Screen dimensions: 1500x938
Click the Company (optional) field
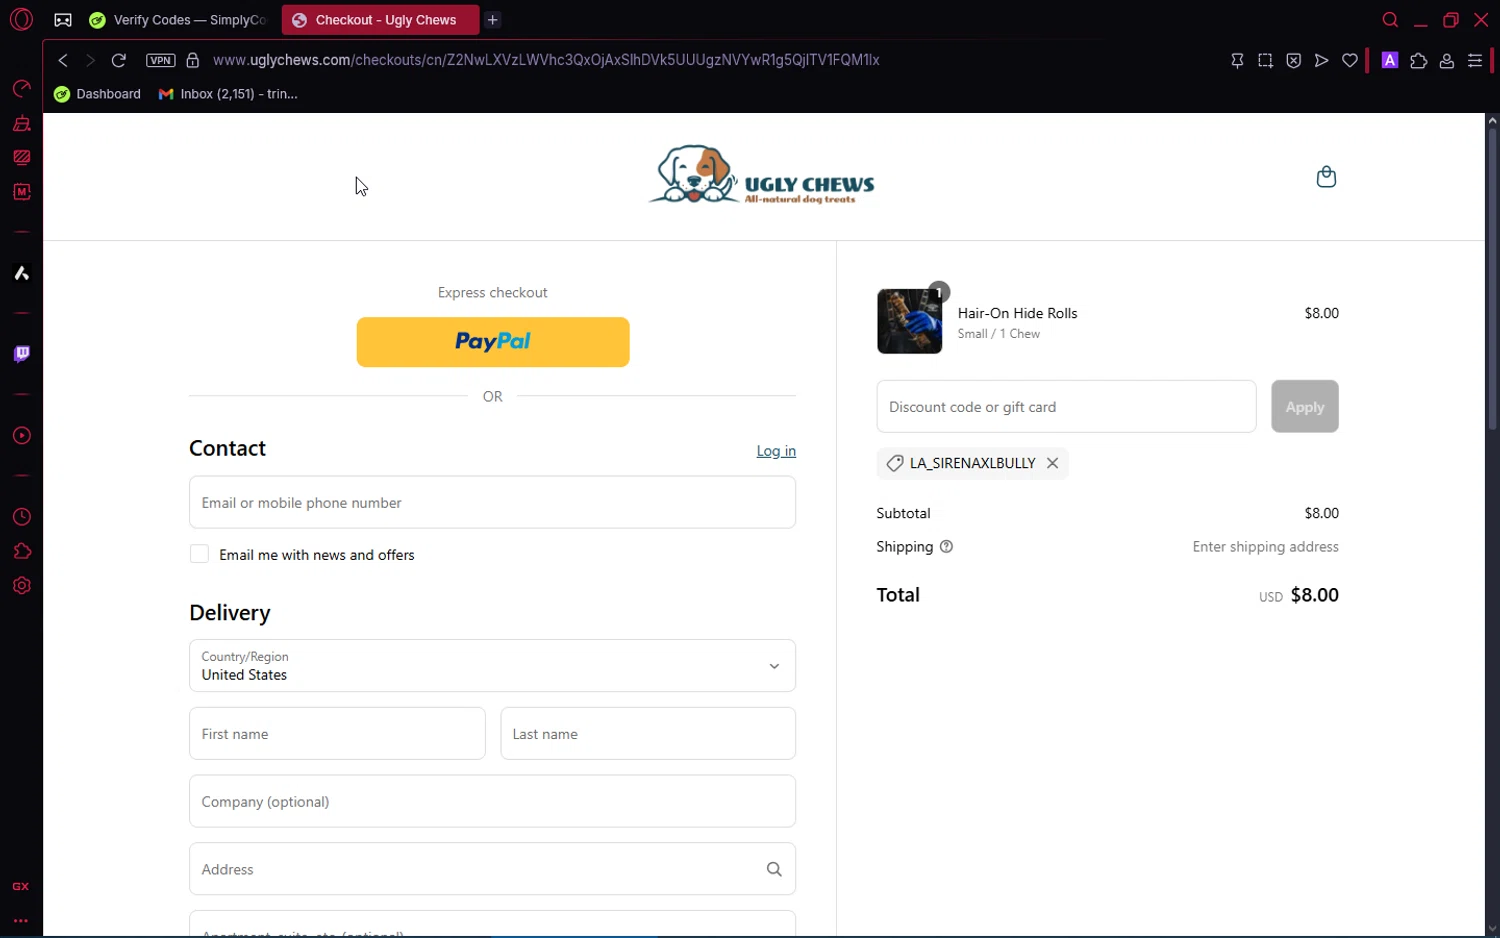pos(492,801)
